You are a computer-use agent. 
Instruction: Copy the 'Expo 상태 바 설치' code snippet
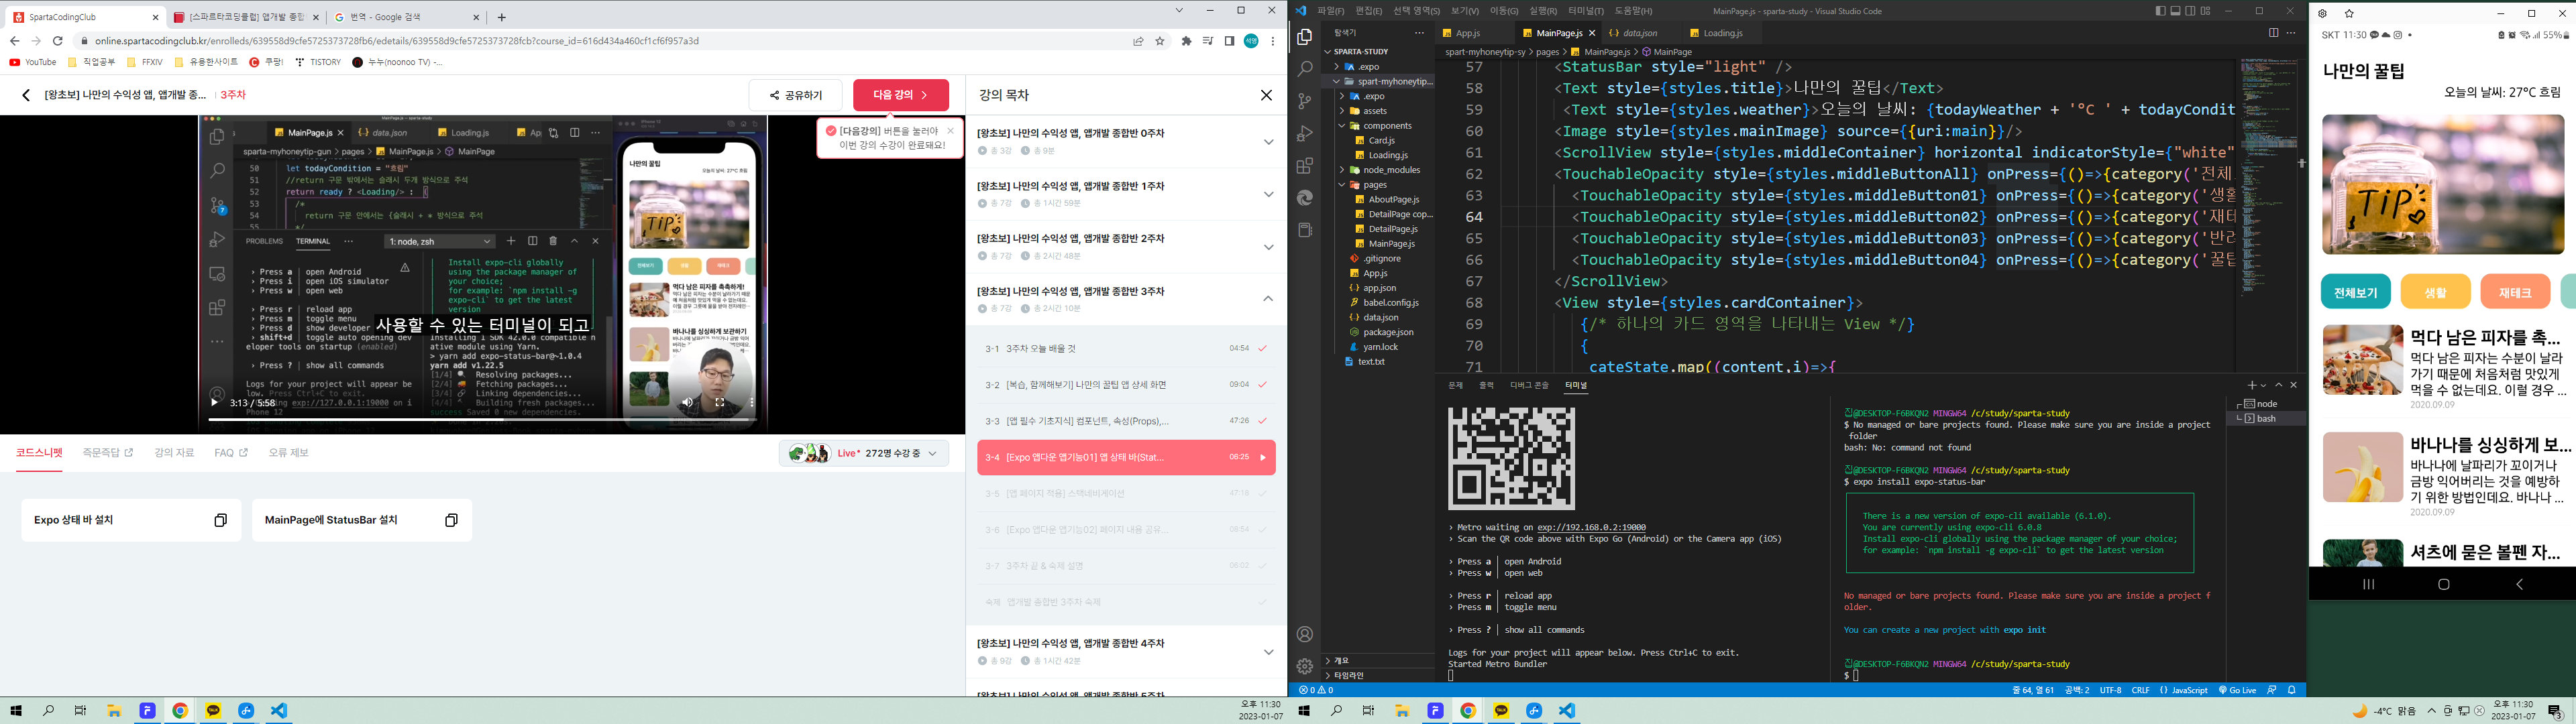(x=221, y=520)
